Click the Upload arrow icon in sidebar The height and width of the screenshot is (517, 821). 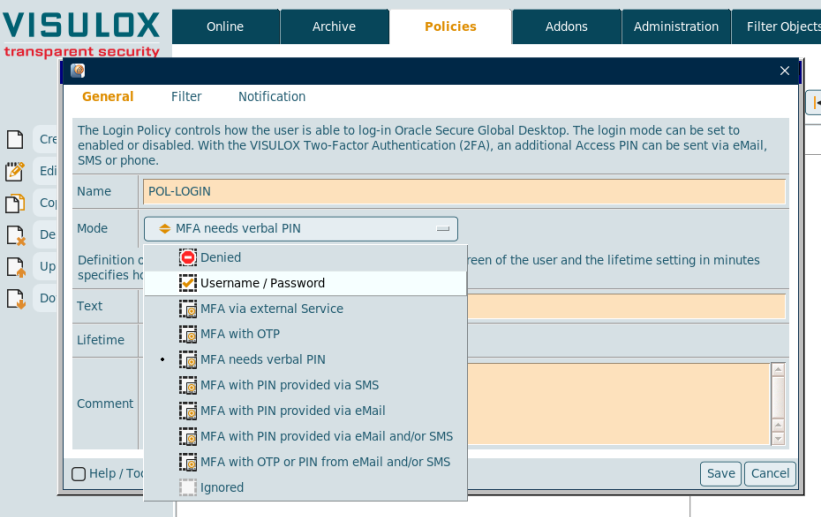[x=15, y=267]
